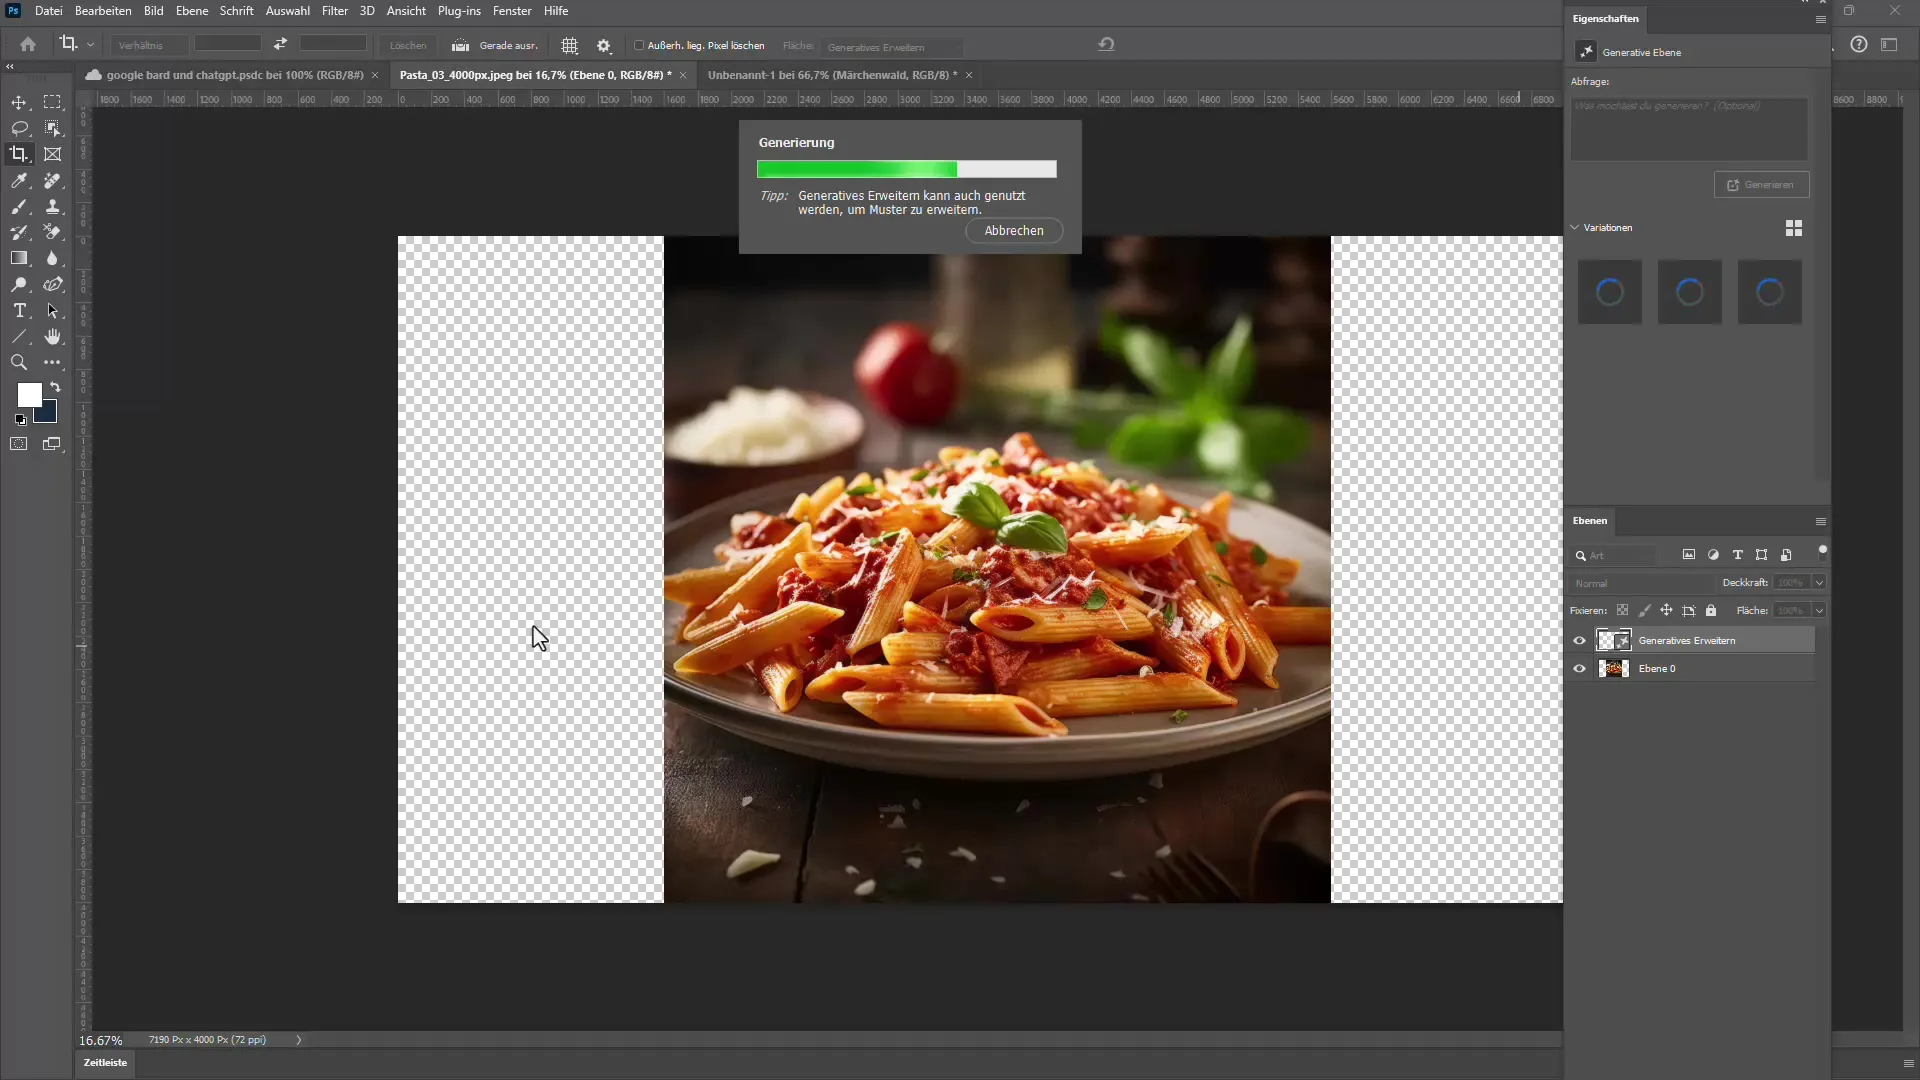
Task: Open Datei menu
Action: [46, 11]
